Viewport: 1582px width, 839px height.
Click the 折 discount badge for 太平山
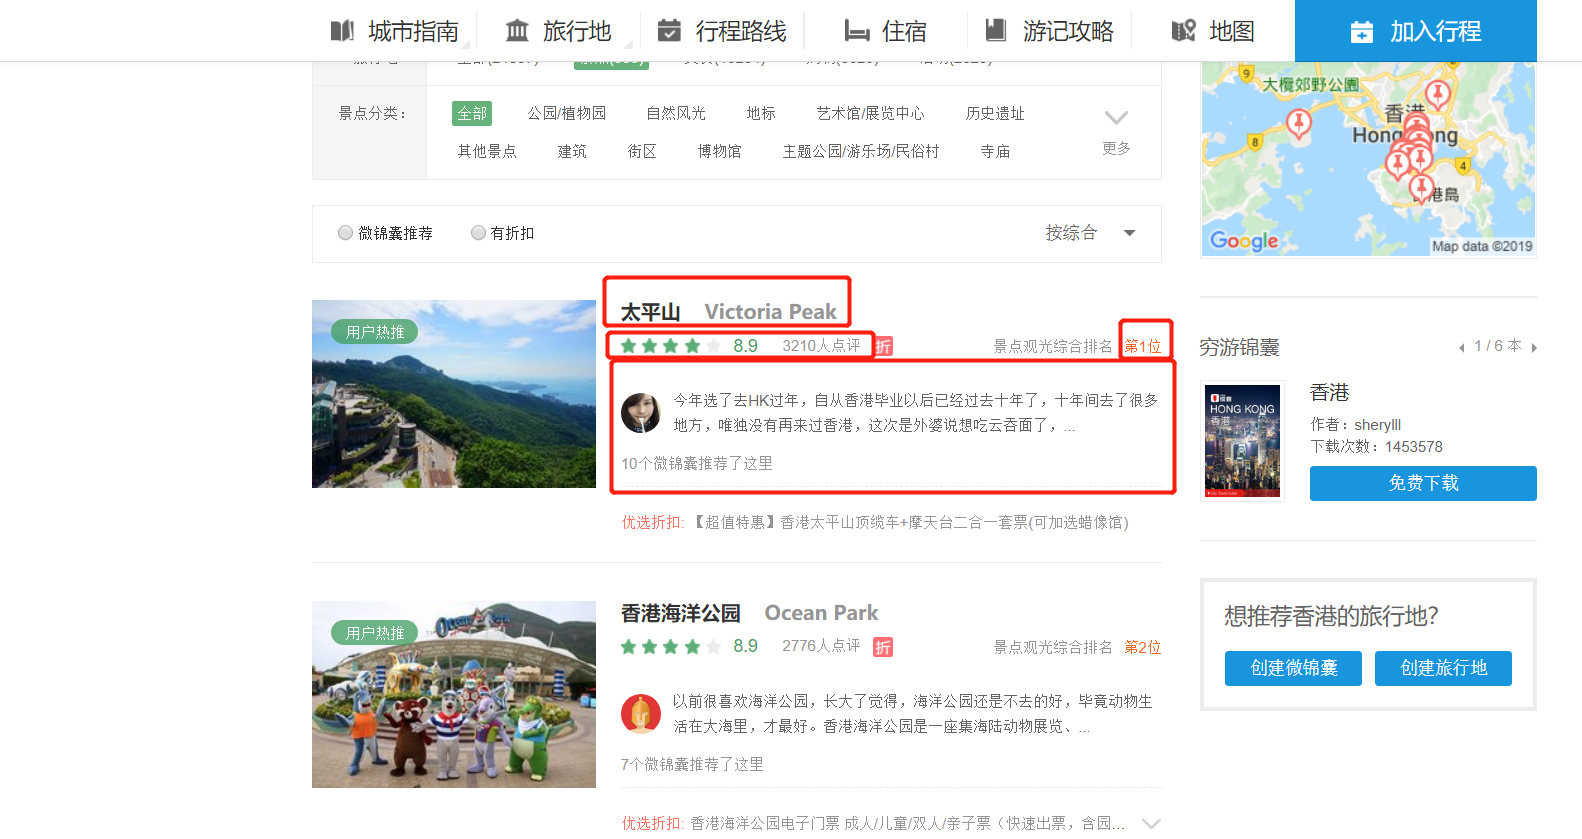click(883, 346)
